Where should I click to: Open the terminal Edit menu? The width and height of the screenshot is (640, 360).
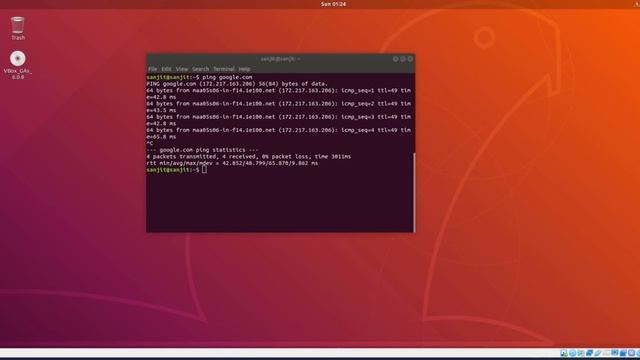[x=166, y=69]
